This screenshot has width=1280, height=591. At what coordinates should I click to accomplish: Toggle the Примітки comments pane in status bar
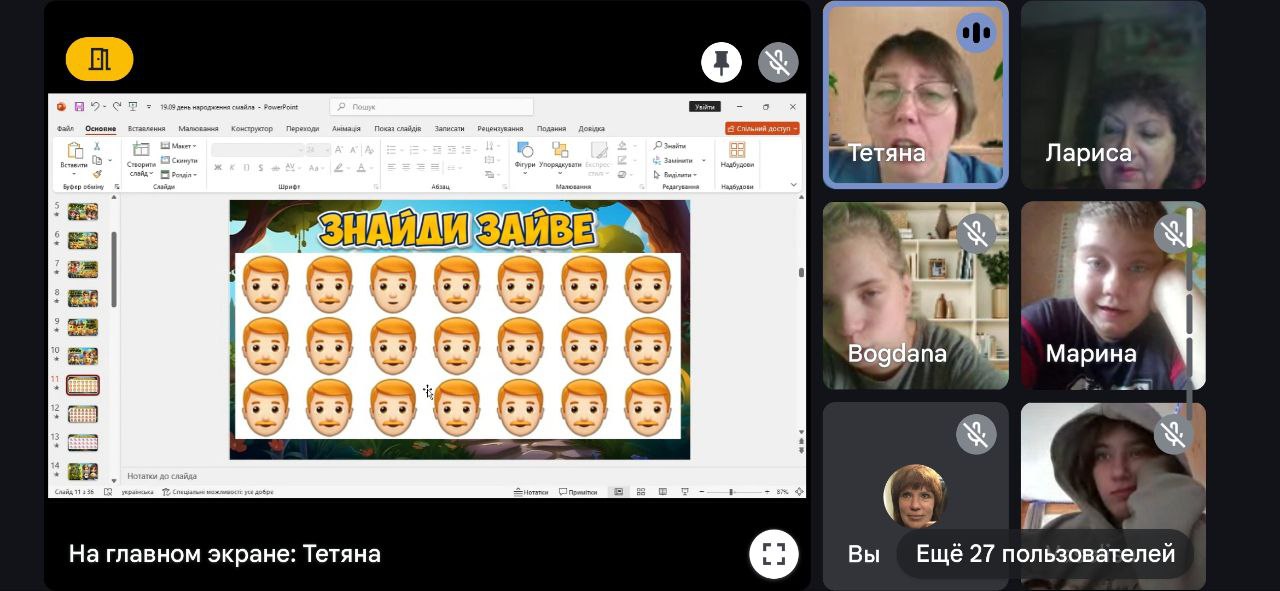(578, 492)
